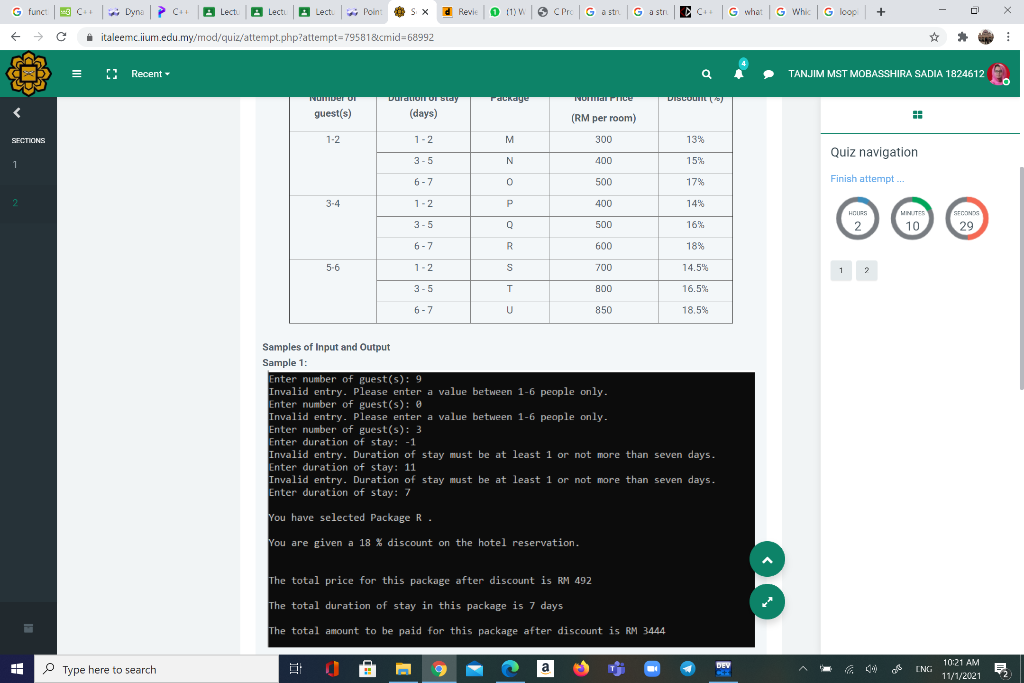Switch to the Review browser tab
This screenshot has height=683, width=1024.
click(x=461, y=12)
